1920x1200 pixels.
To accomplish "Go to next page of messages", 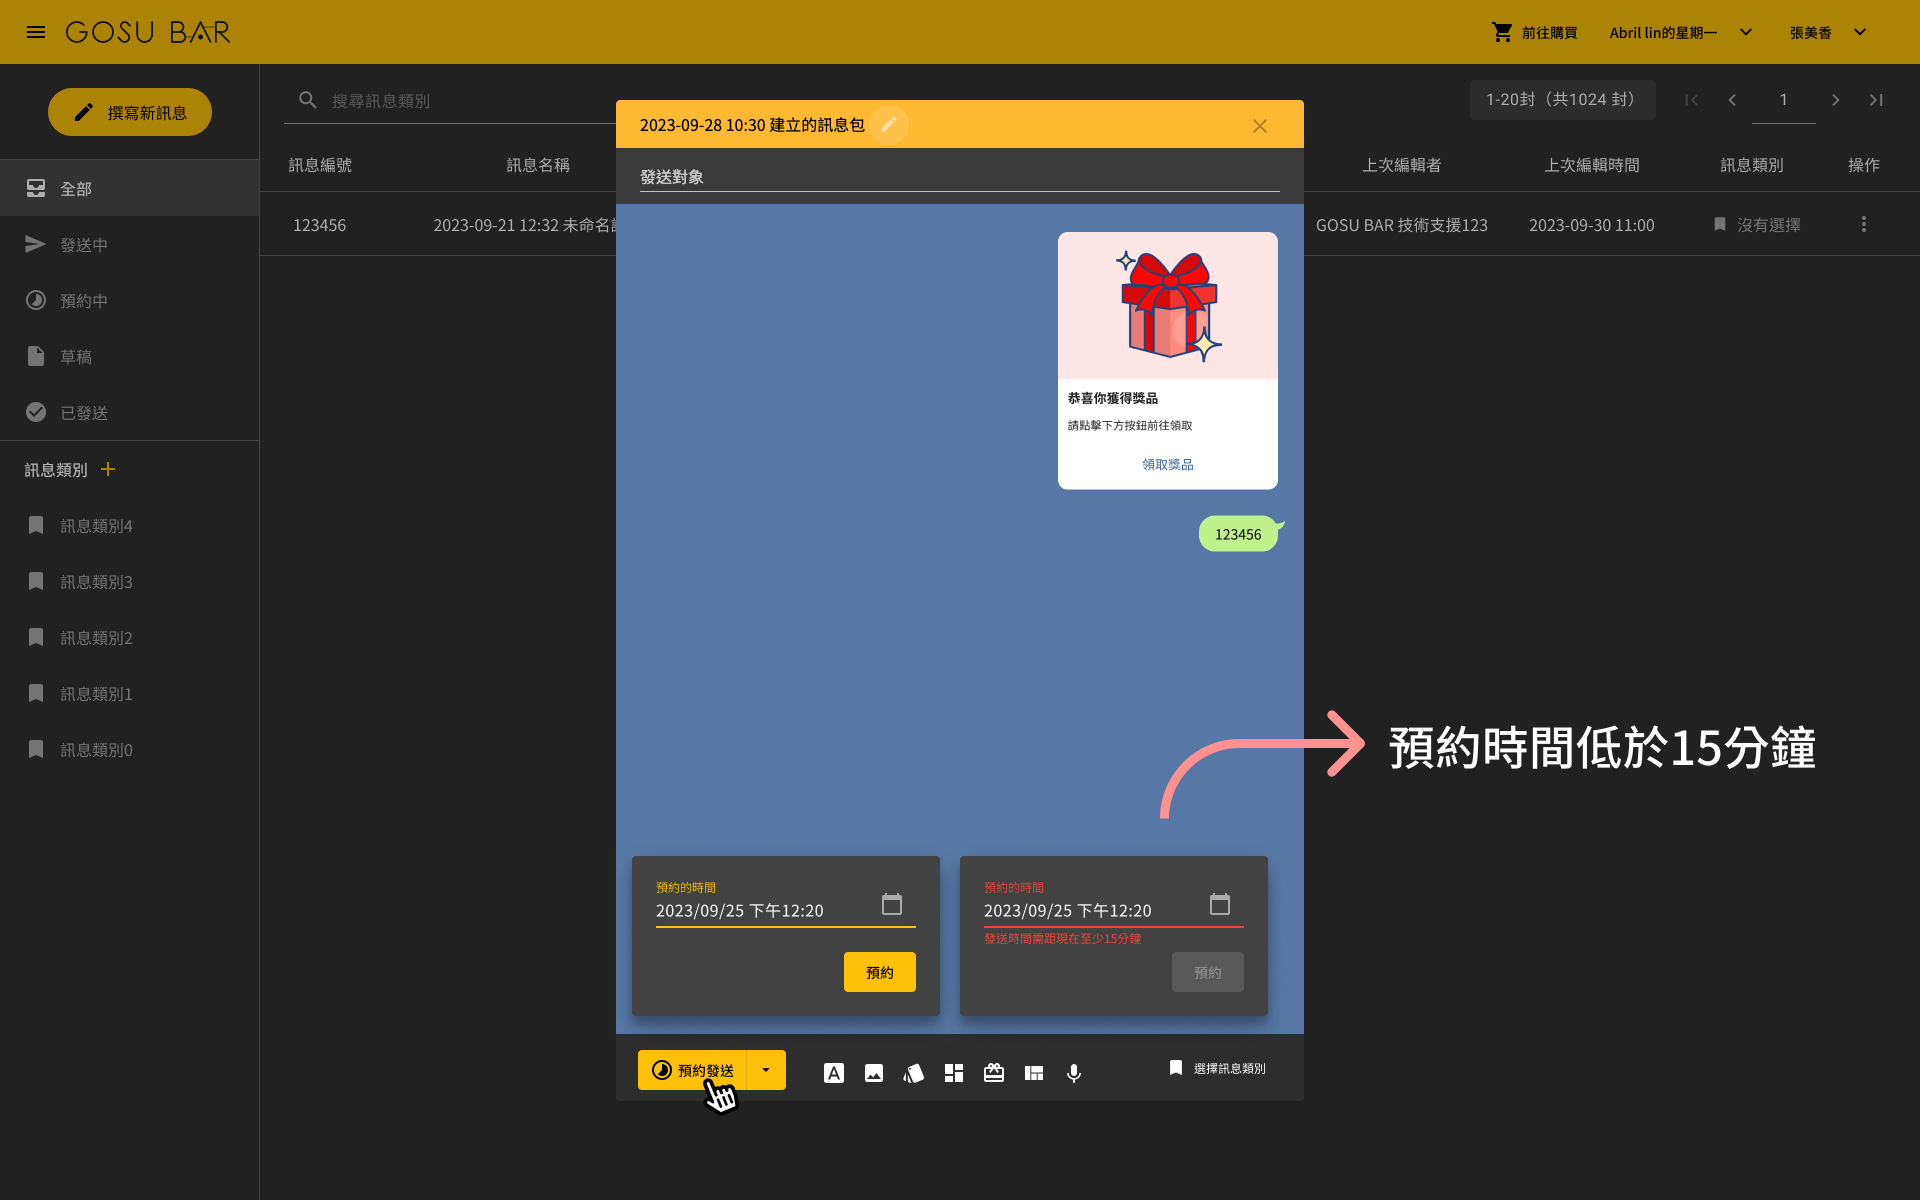I will tap(1836, 100).
